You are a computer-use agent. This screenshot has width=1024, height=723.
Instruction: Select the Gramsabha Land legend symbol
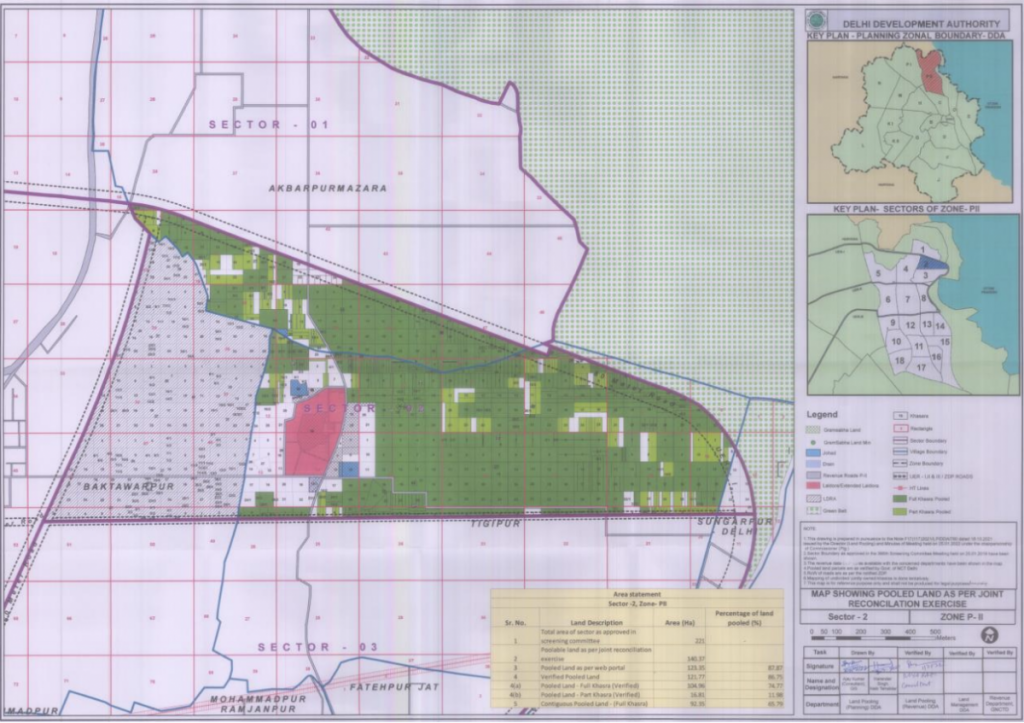[x=813, y=430]
